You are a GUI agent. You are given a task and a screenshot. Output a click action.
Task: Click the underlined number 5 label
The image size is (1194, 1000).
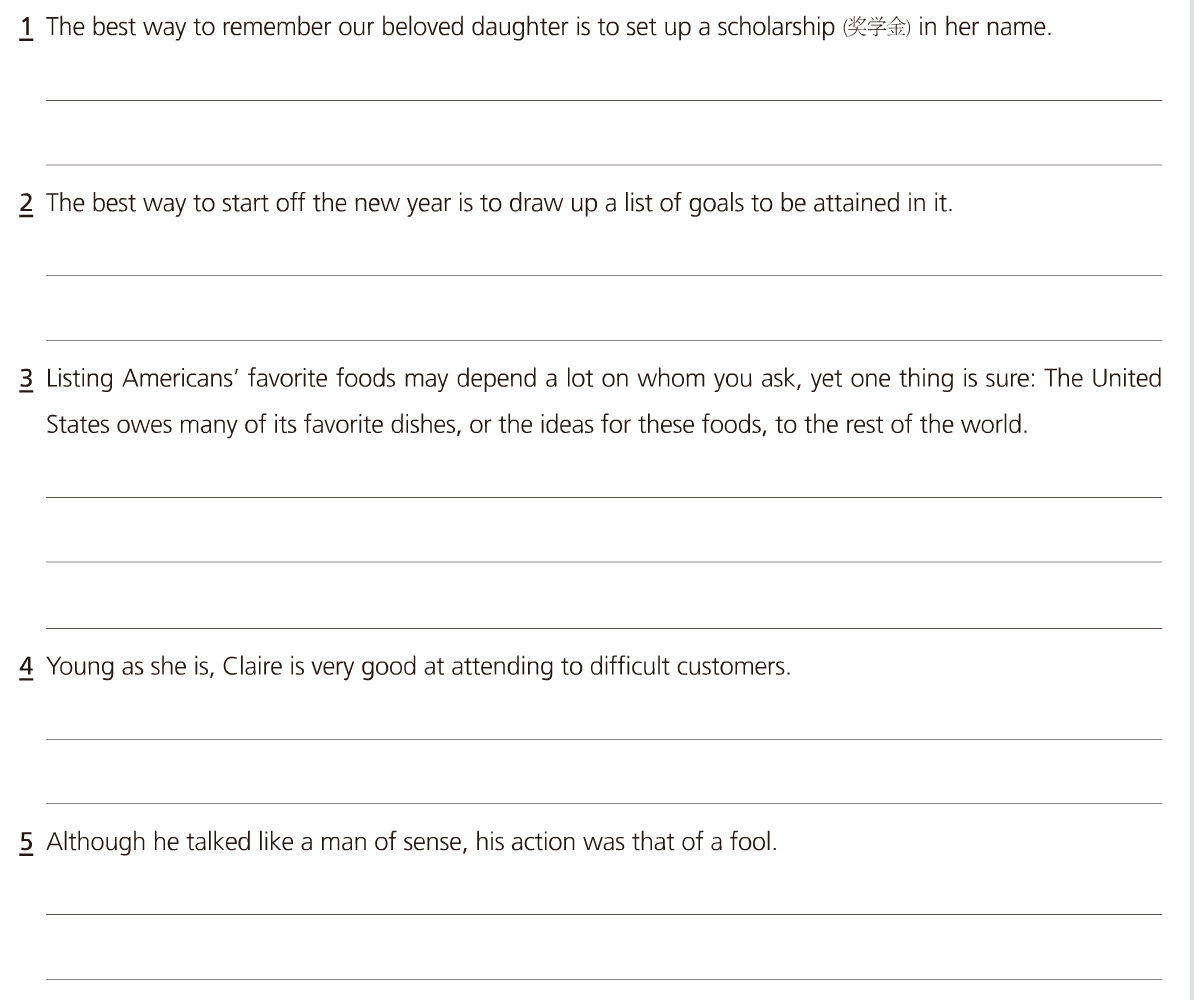(x=27, y=843)
